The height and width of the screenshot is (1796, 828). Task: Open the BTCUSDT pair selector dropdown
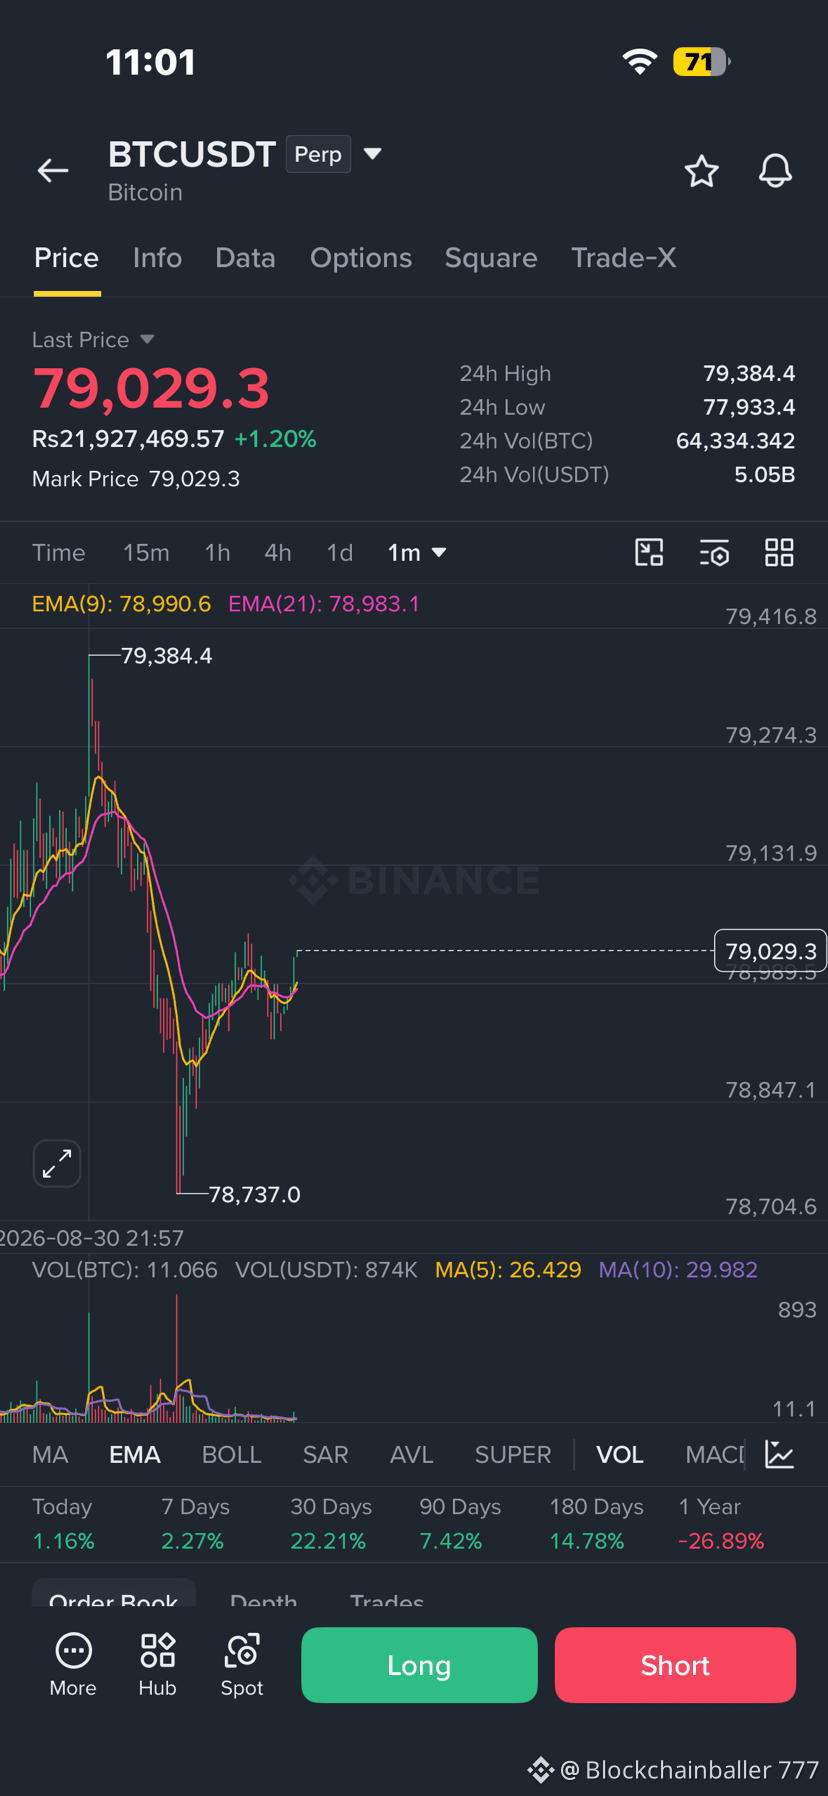tap(373, 154)
